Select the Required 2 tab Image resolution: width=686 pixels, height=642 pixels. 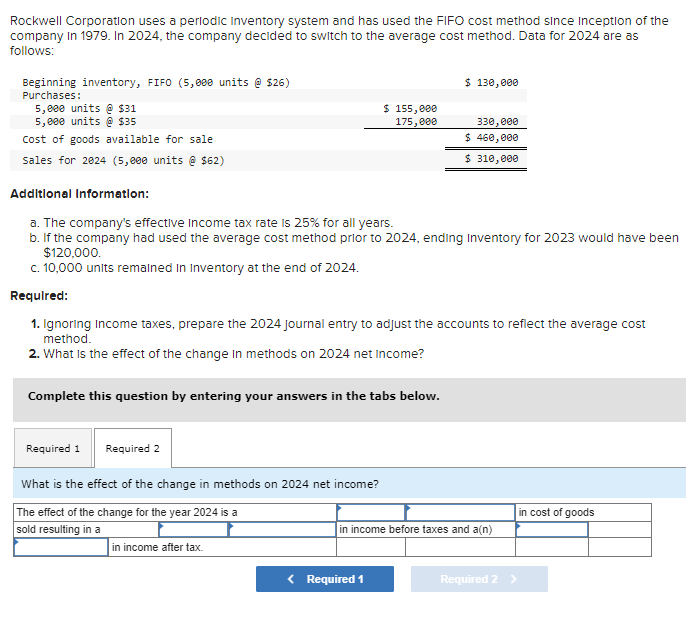133,448
